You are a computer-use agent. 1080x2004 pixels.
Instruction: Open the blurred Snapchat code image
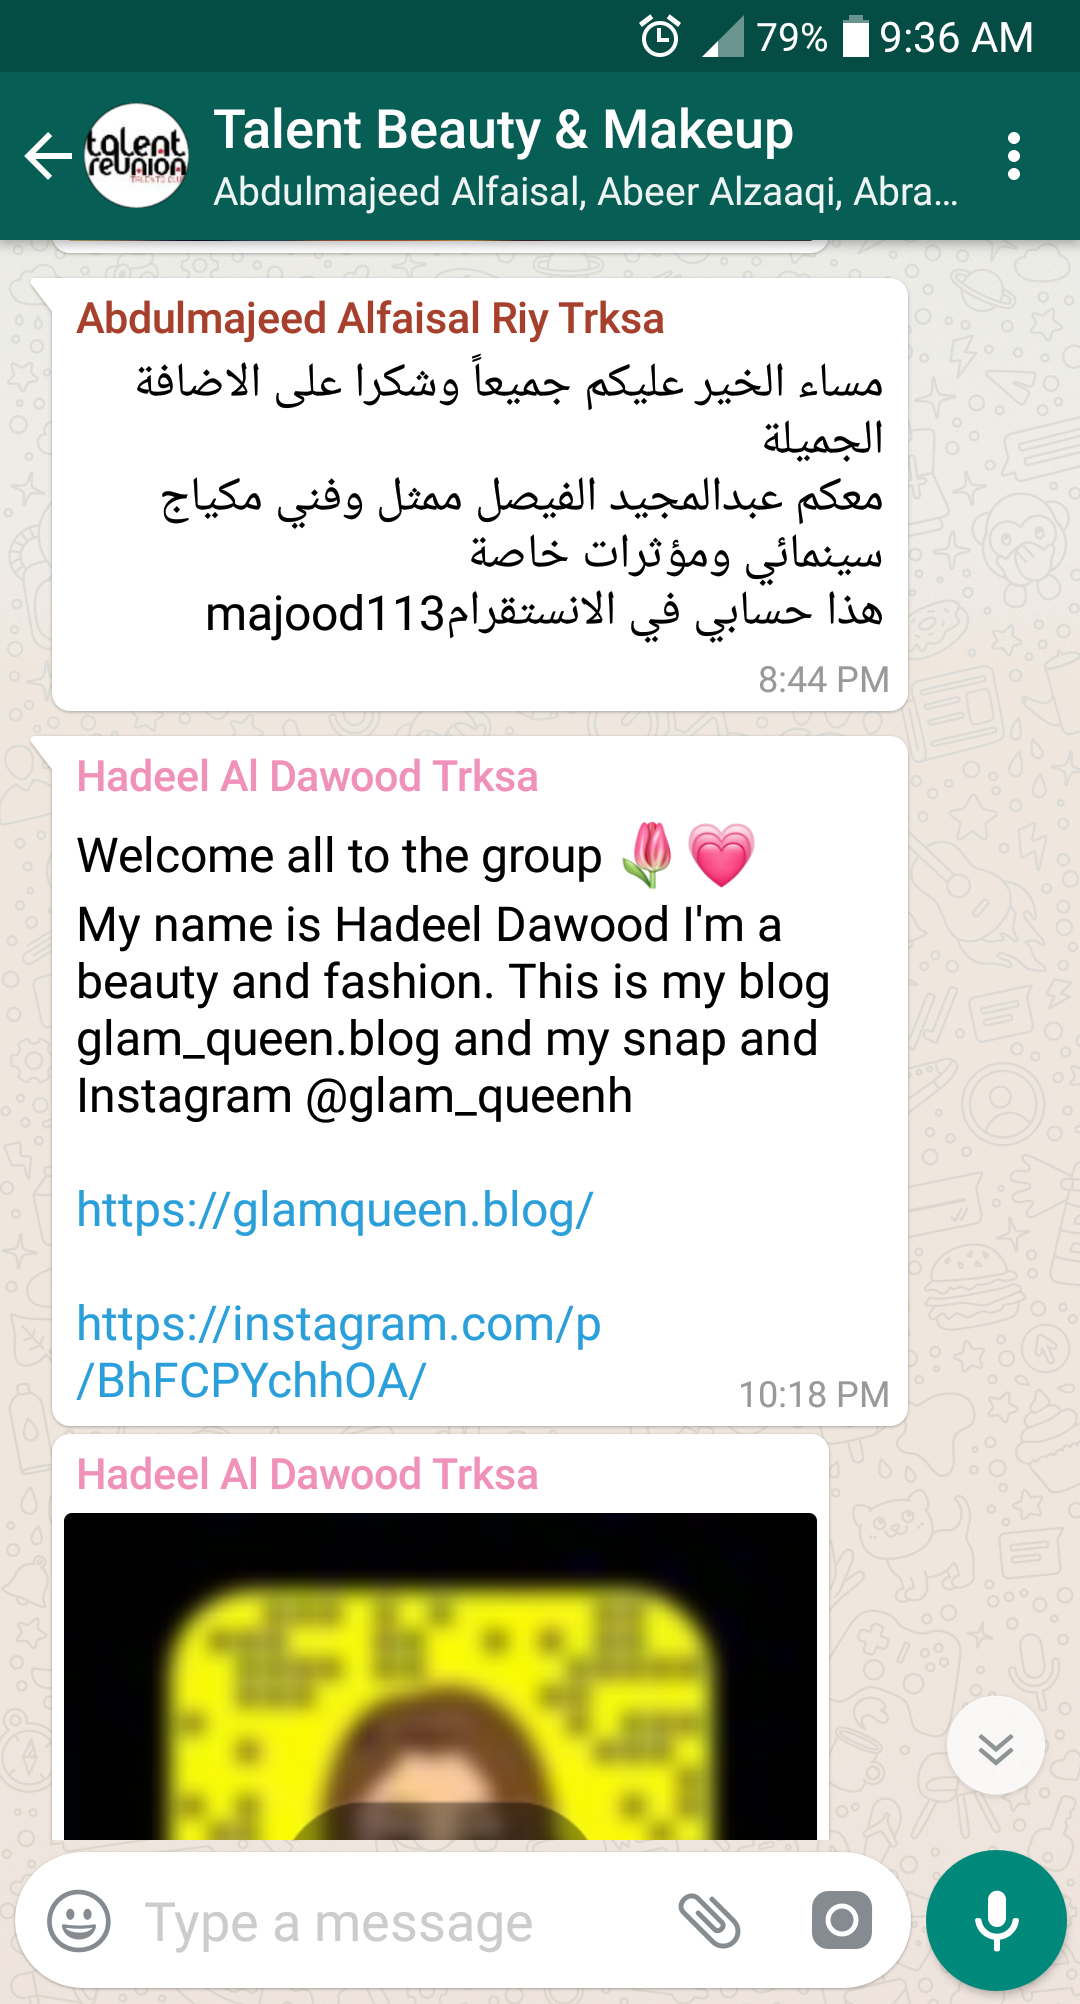pyautogui.click(x=440, y=1676)
